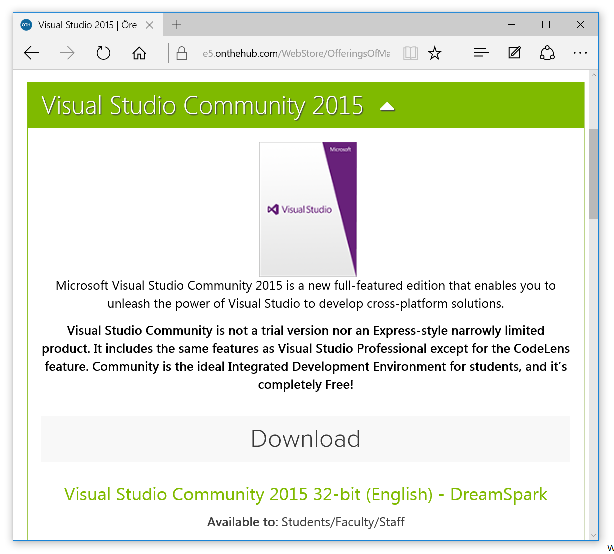This screenshot has height=554, width=614.
Task: Close the browser window
Action: click(580, 25)
